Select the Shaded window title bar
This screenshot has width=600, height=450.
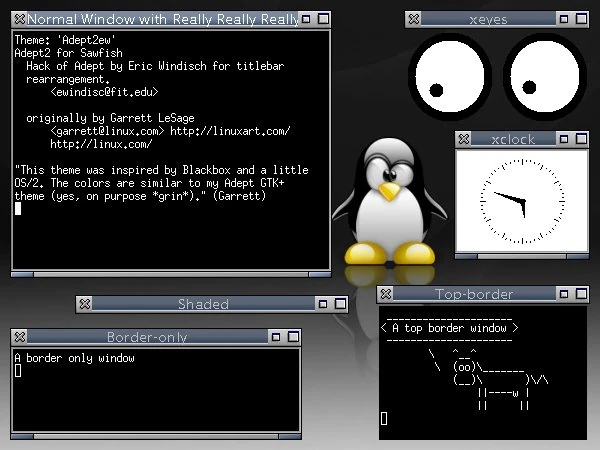click(x=204, y=304)
